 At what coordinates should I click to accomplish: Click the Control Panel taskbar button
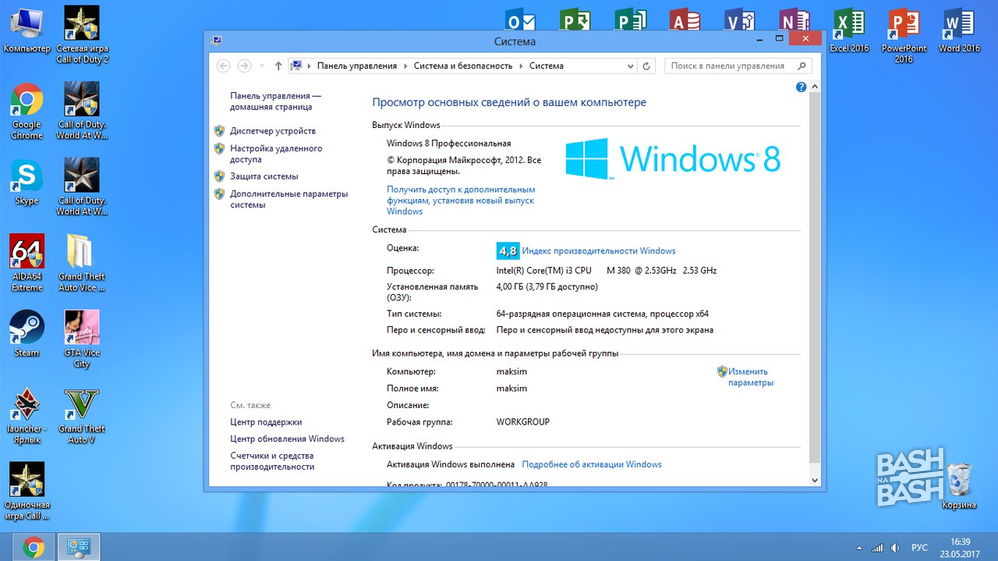(x=79, y=547)
